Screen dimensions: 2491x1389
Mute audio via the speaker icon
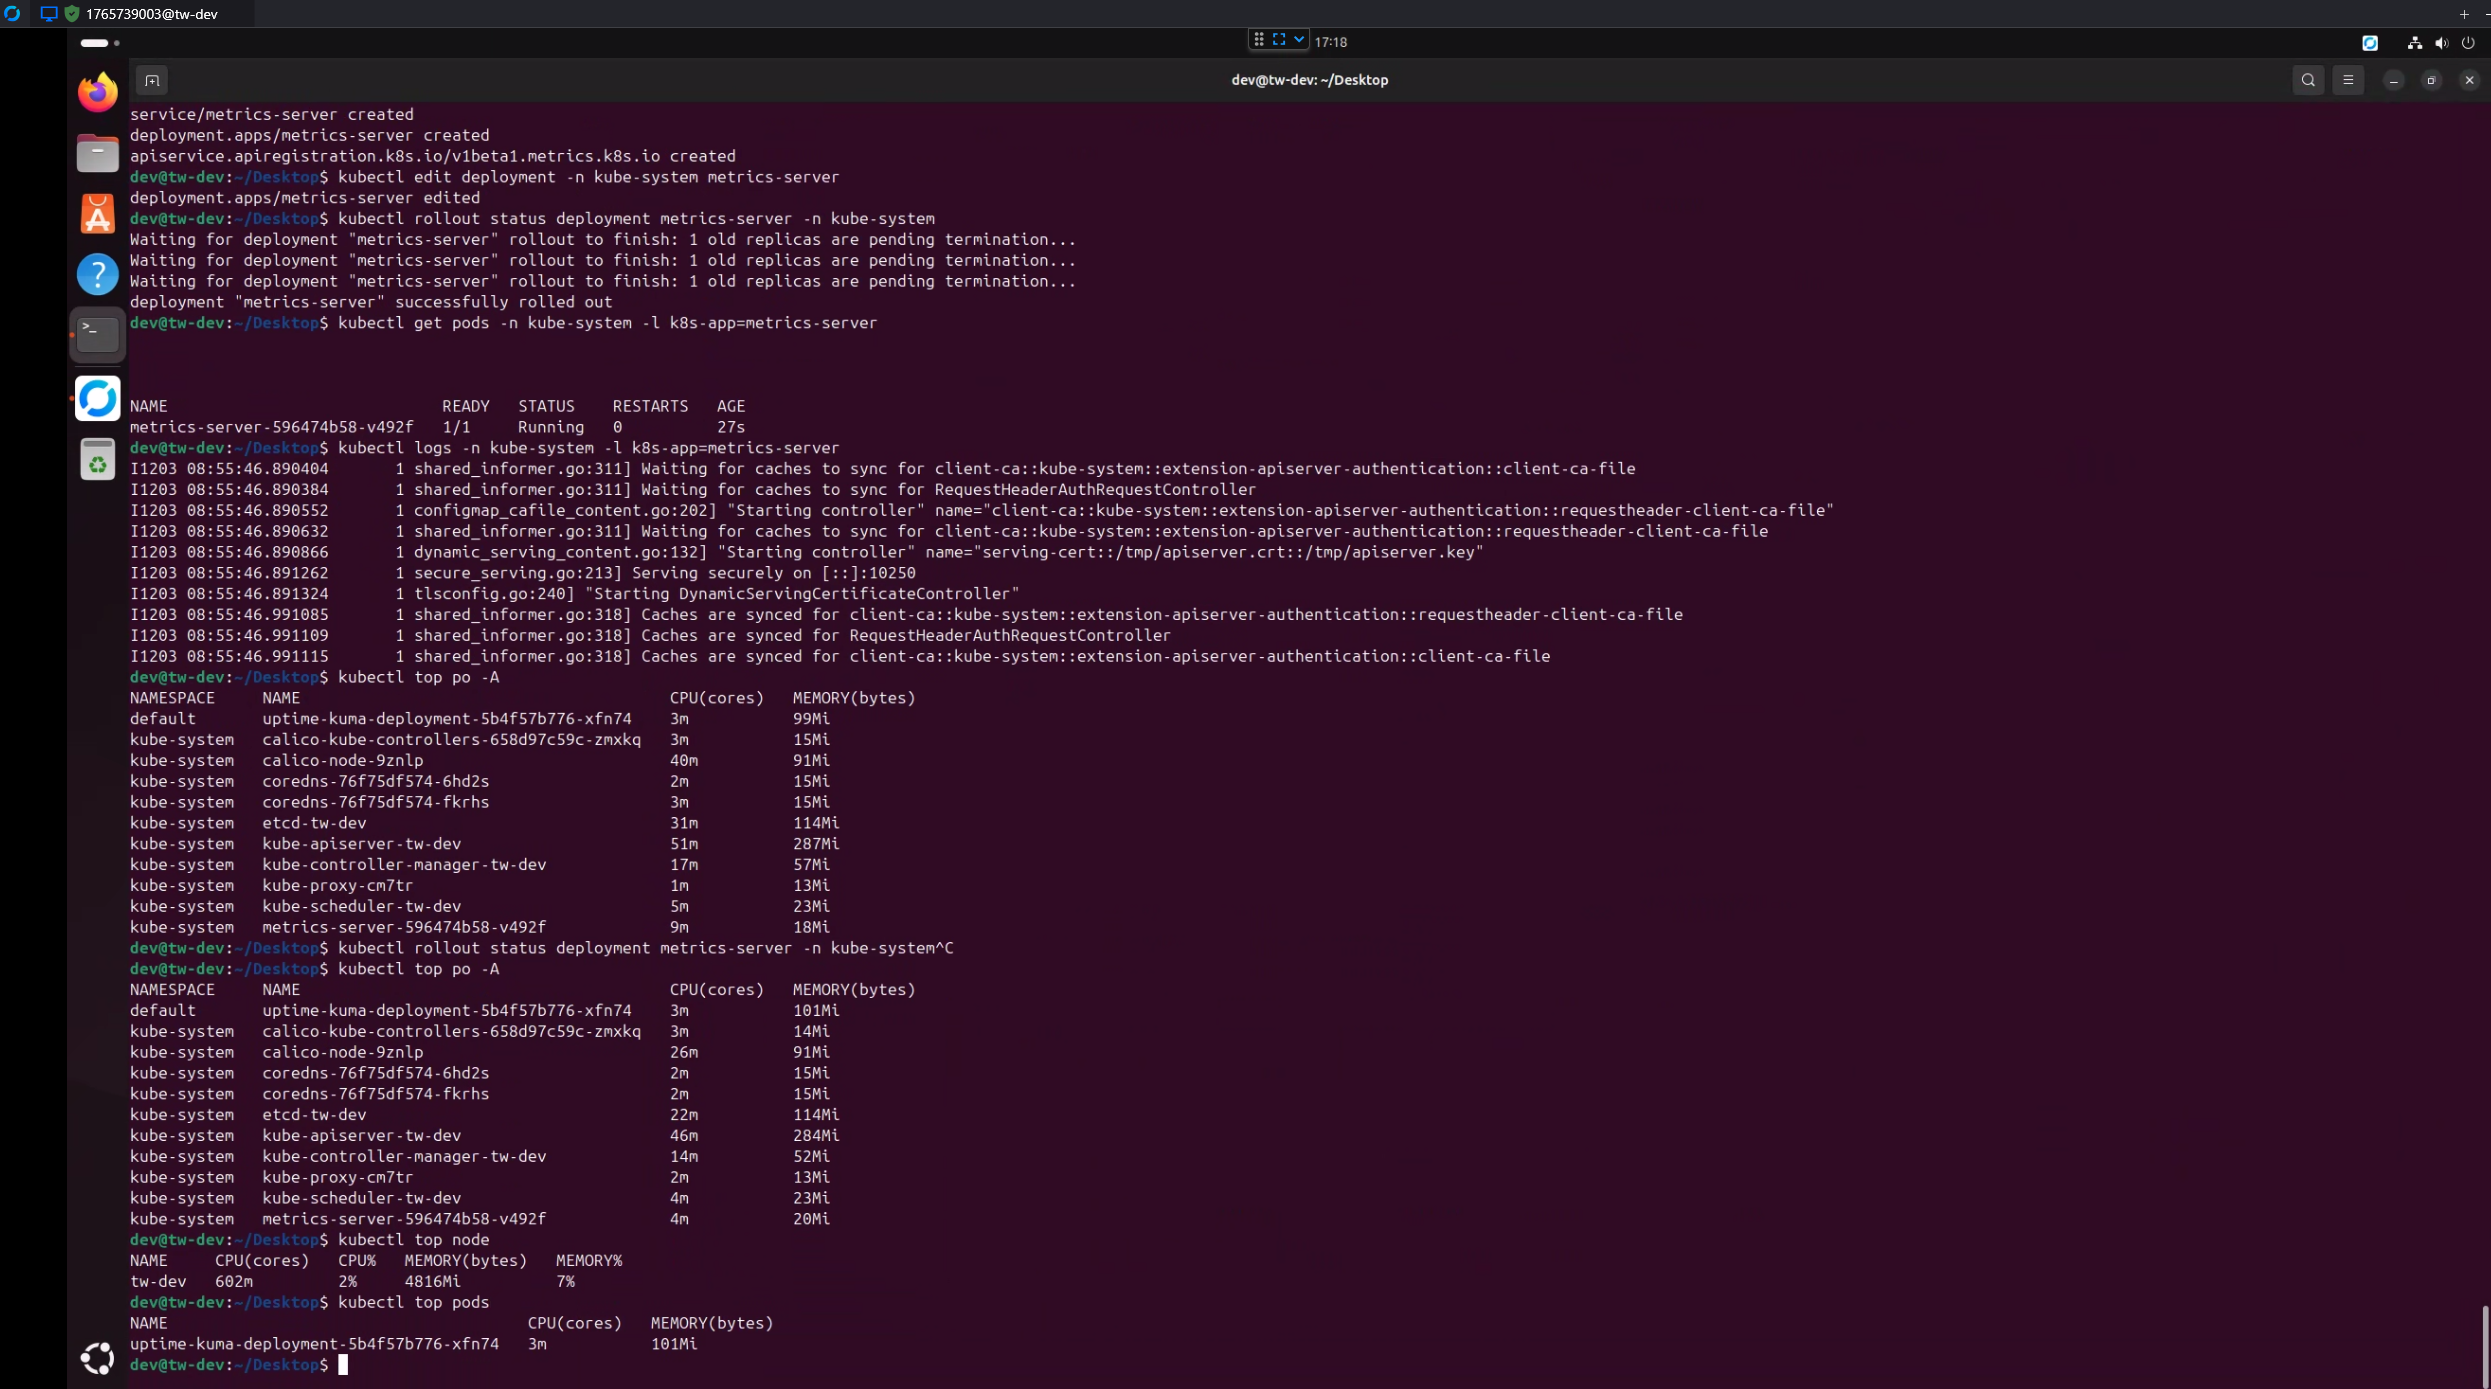2440,43
